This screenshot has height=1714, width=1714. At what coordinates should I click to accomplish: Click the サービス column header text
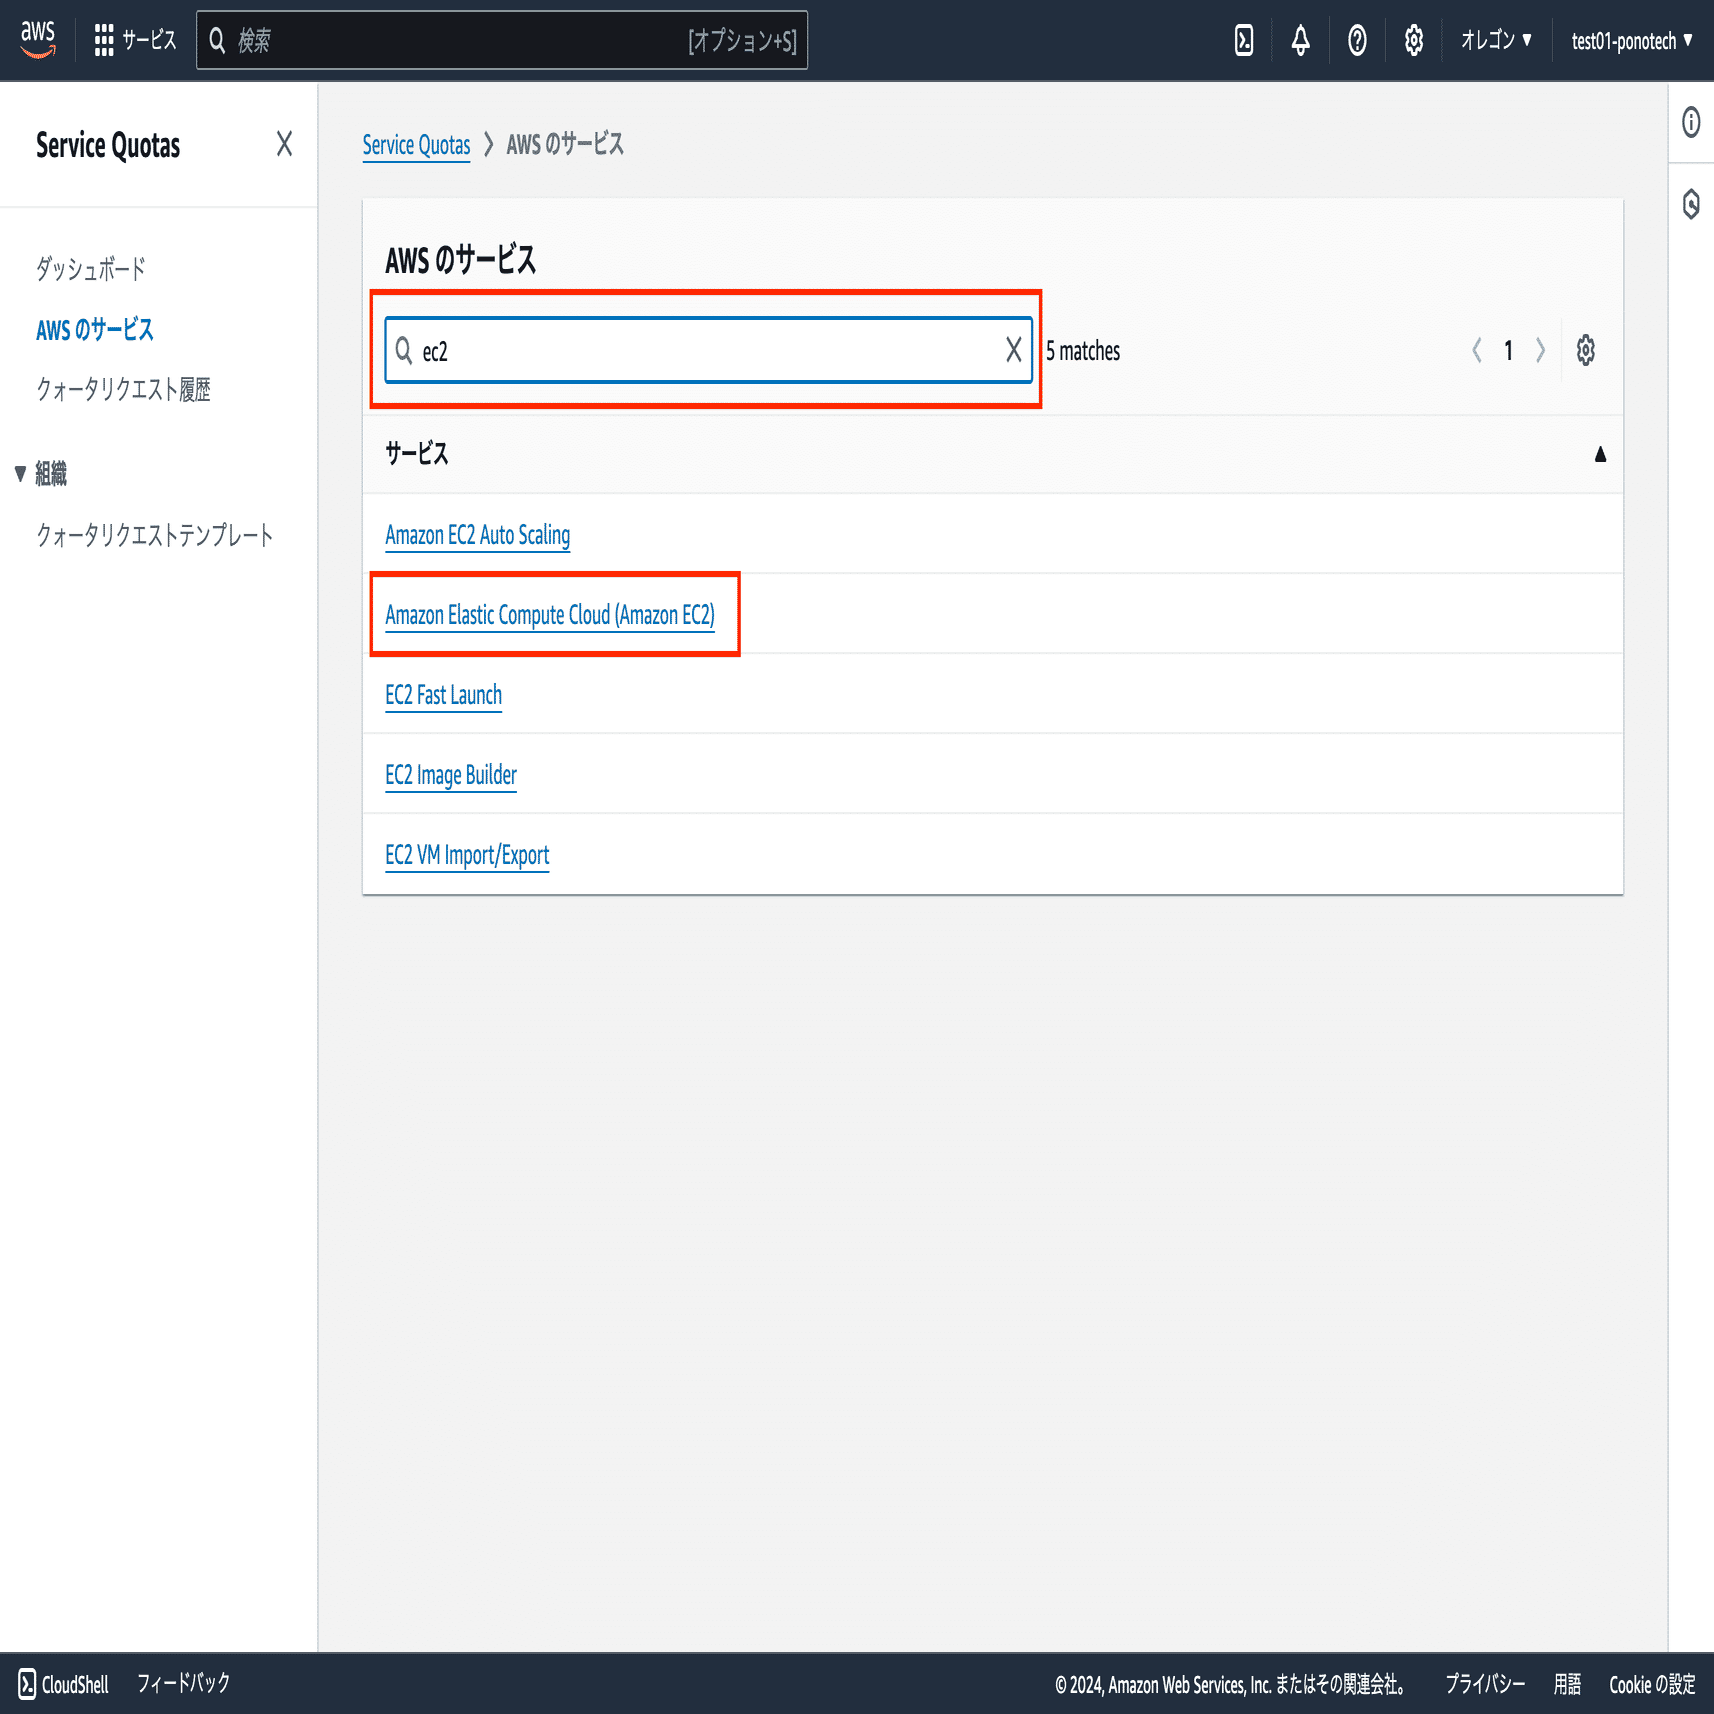417,454
